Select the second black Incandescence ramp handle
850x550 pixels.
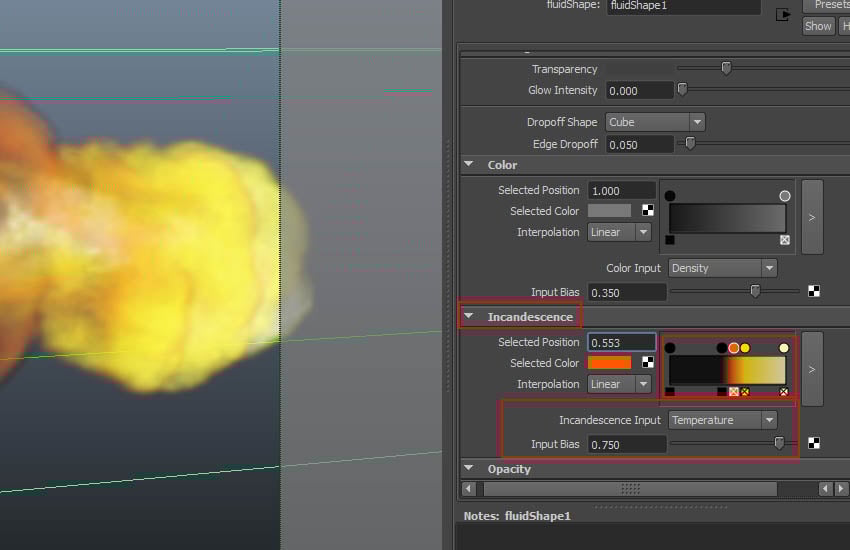pos(721,348)
